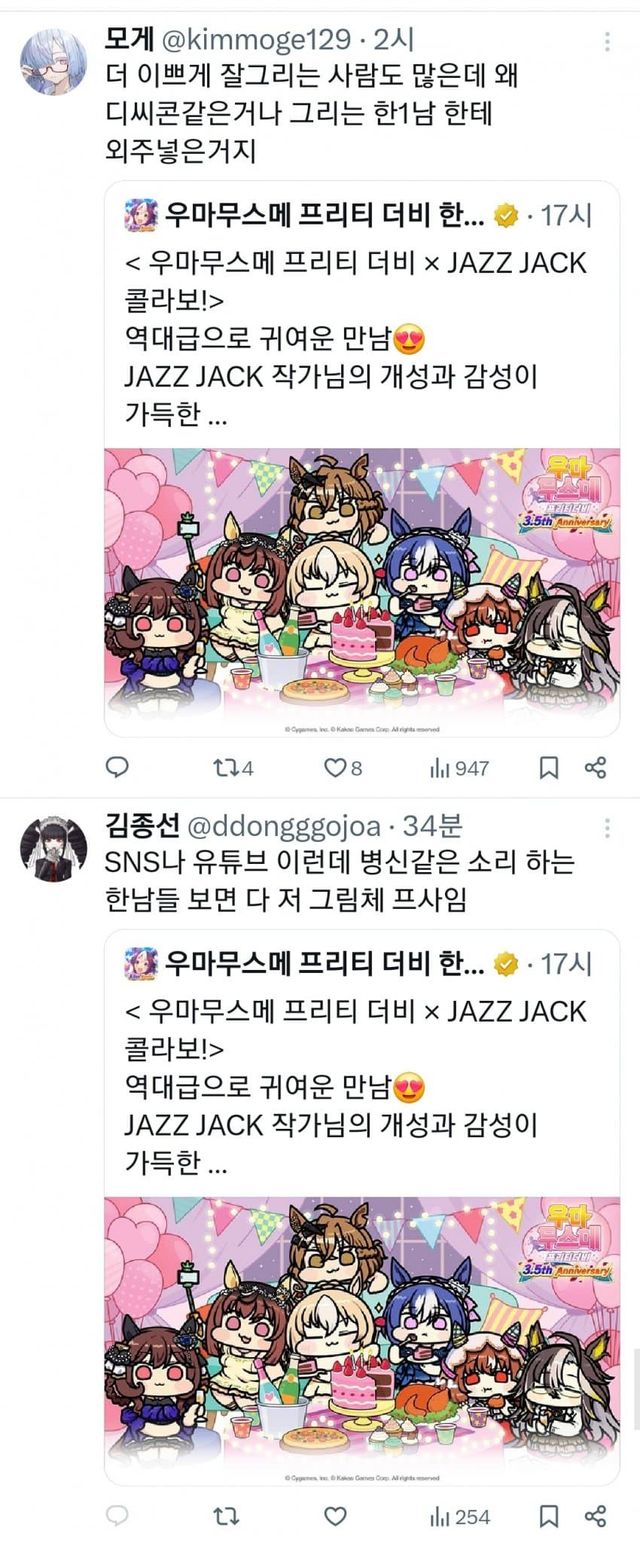Open the 김종선 profile avatar

coord(53,849)
